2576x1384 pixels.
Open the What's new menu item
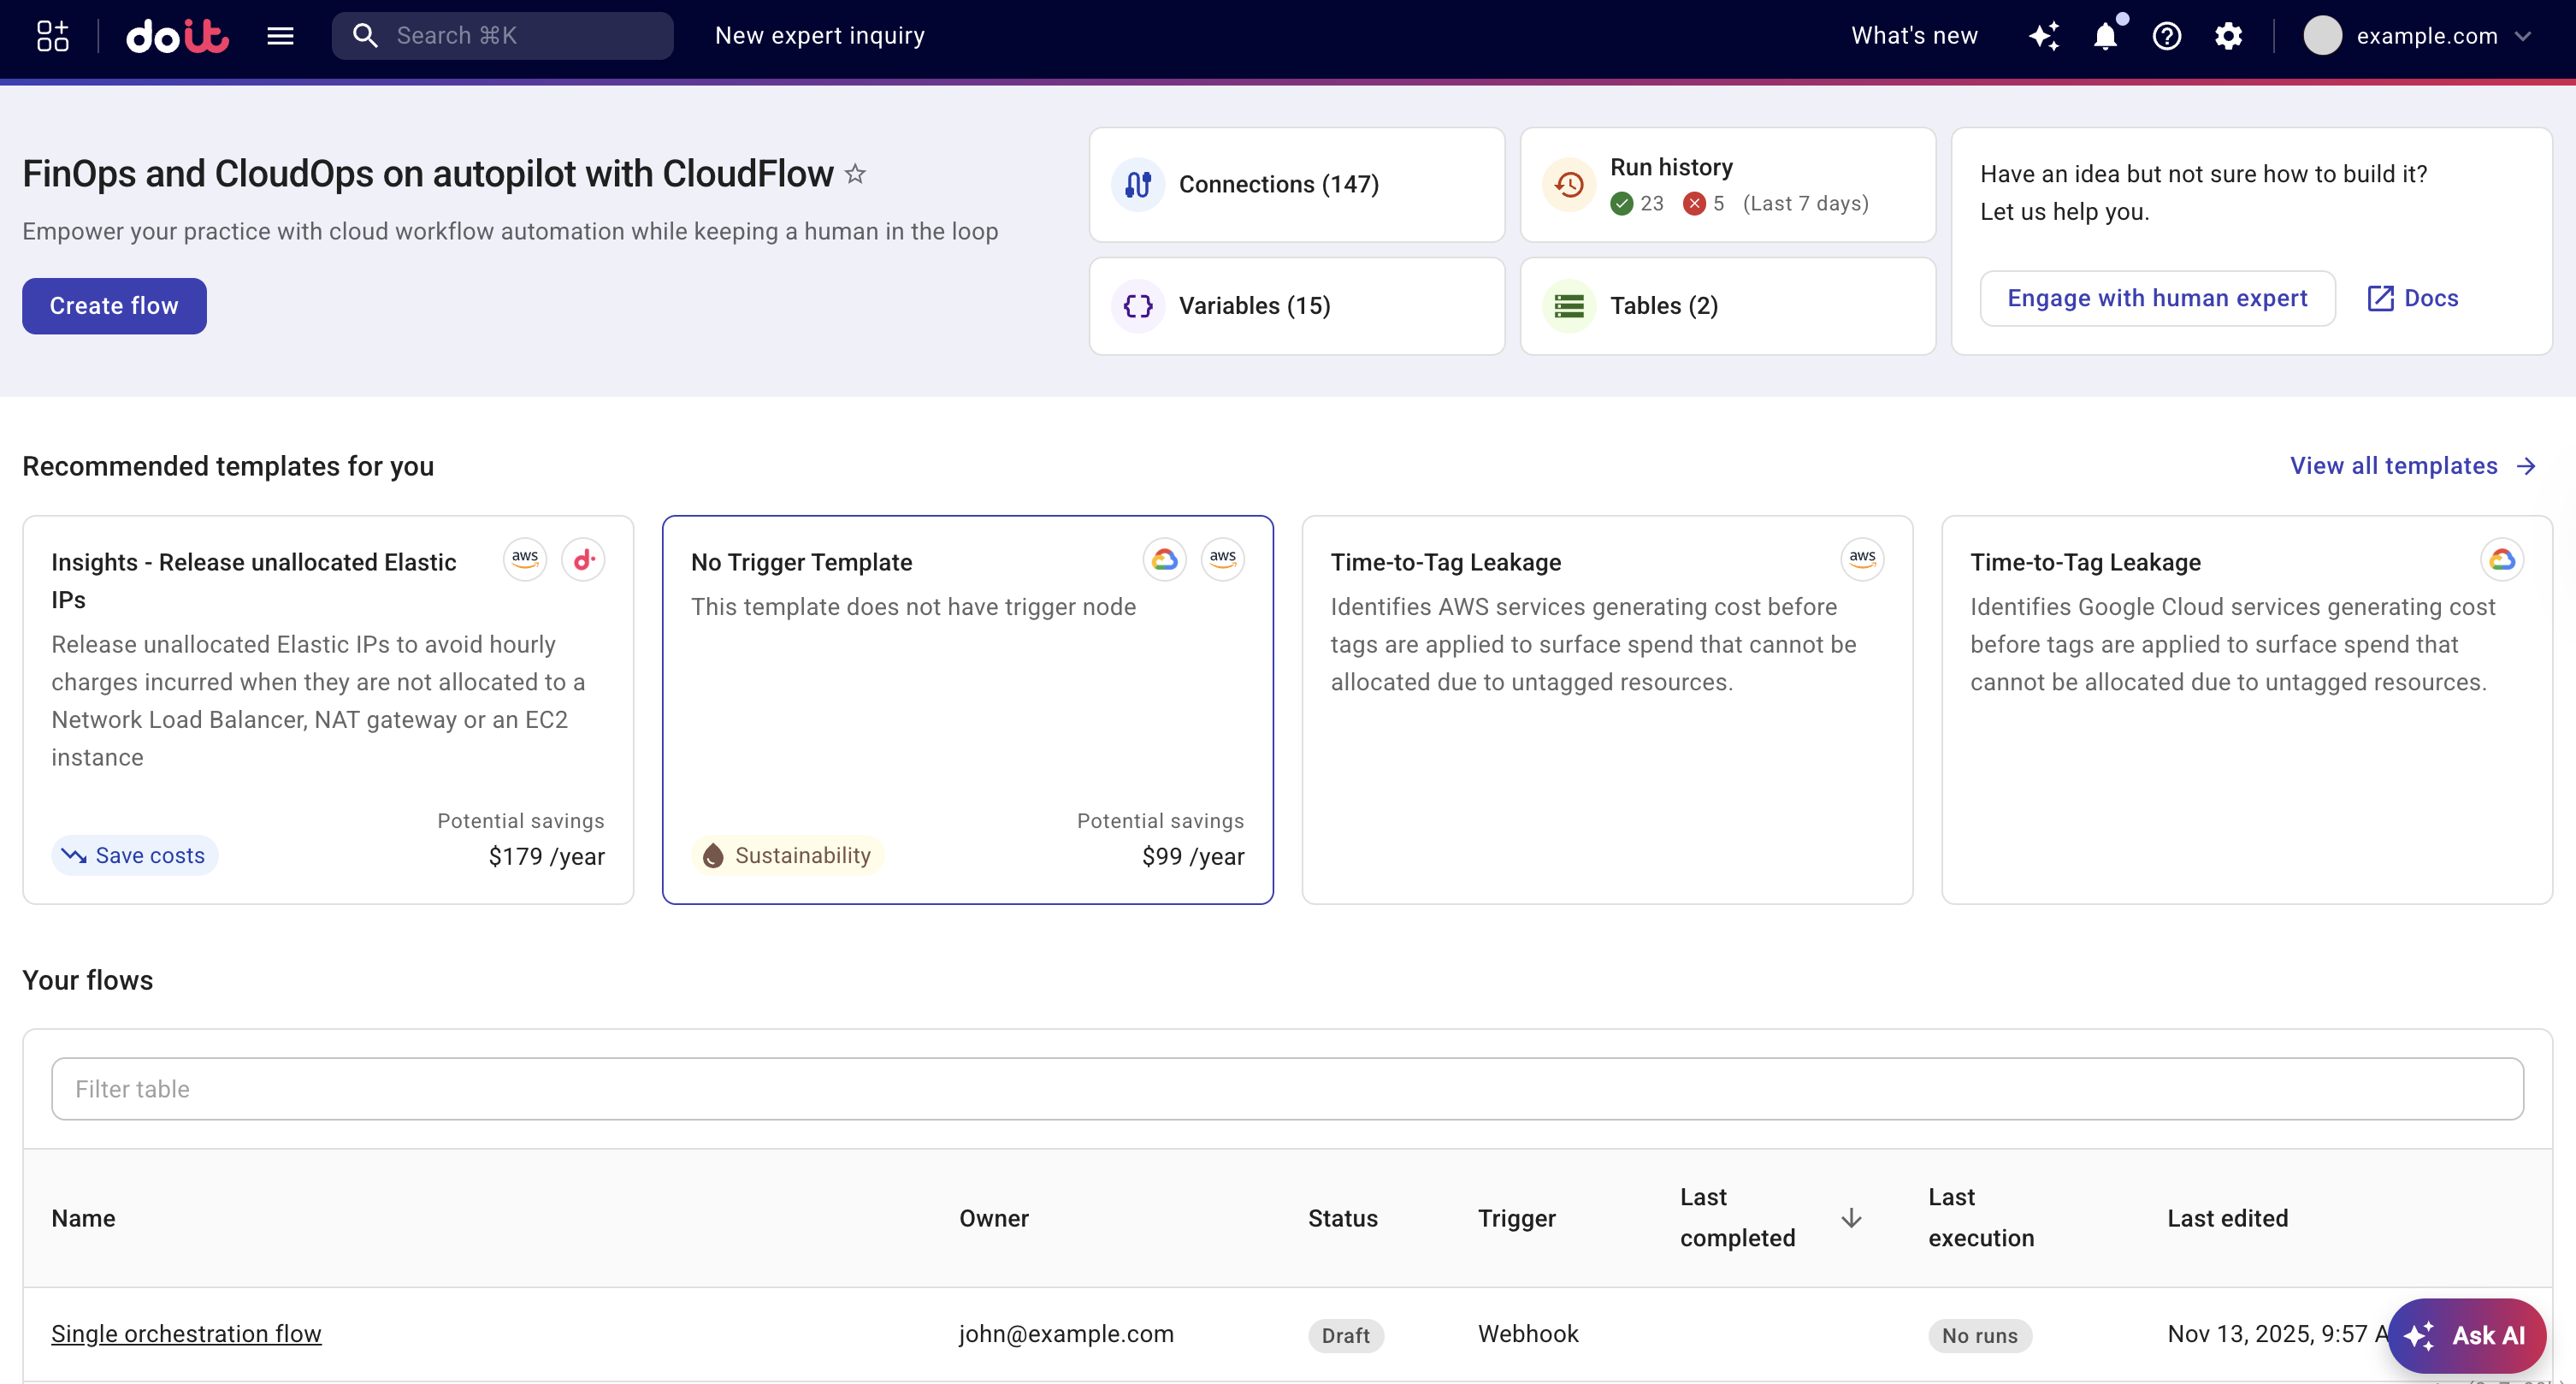point(1913,35)
